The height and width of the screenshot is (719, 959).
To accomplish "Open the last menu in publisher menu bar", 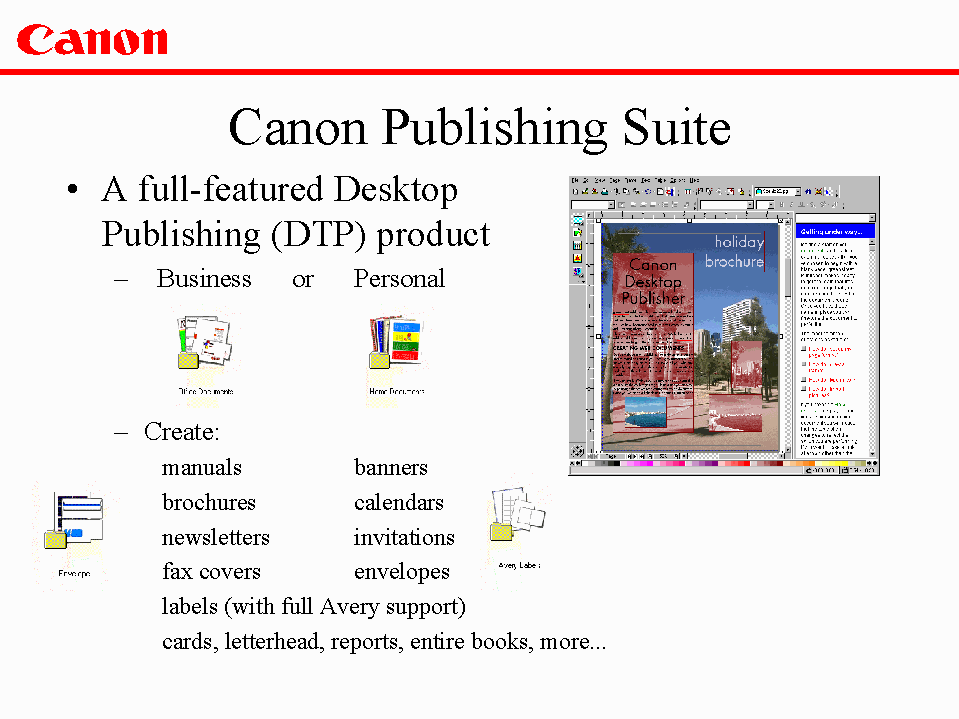I will [695, 180].
